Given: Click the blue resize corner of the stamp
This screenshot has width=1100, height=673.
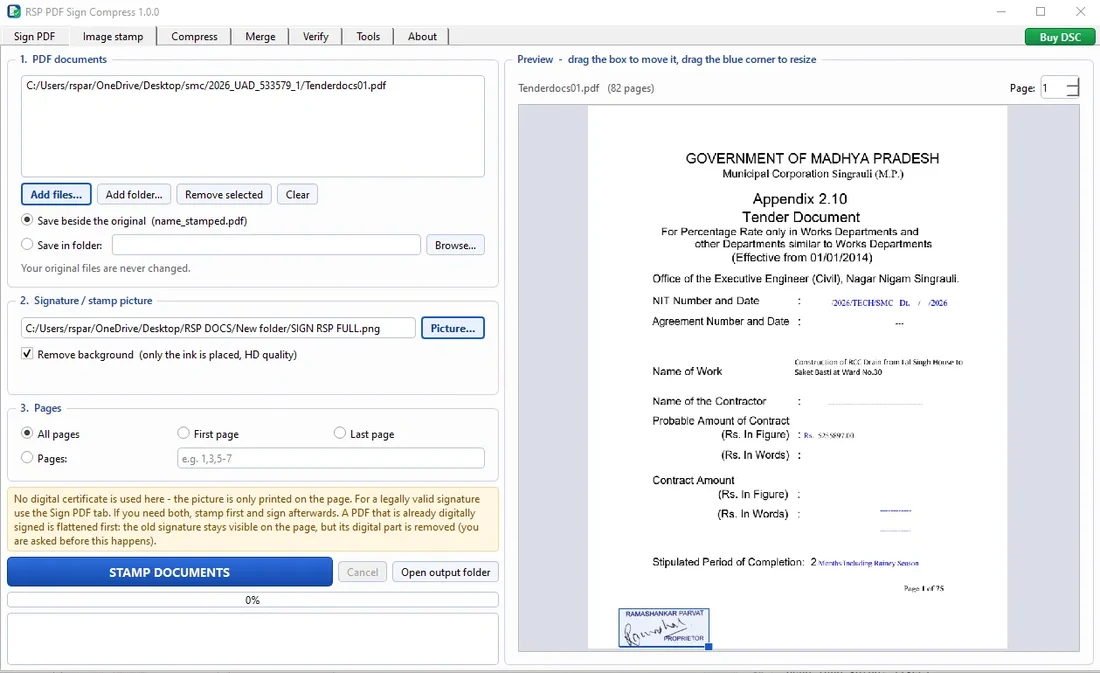Looking at the screenshot, I should pos(709,646).
